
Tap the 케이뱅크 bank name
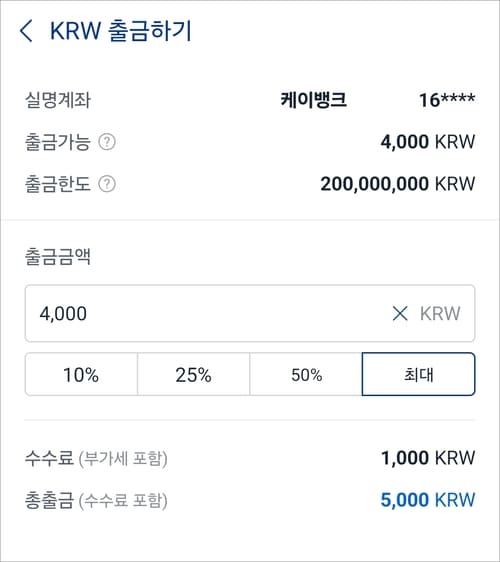coord(313,100)
